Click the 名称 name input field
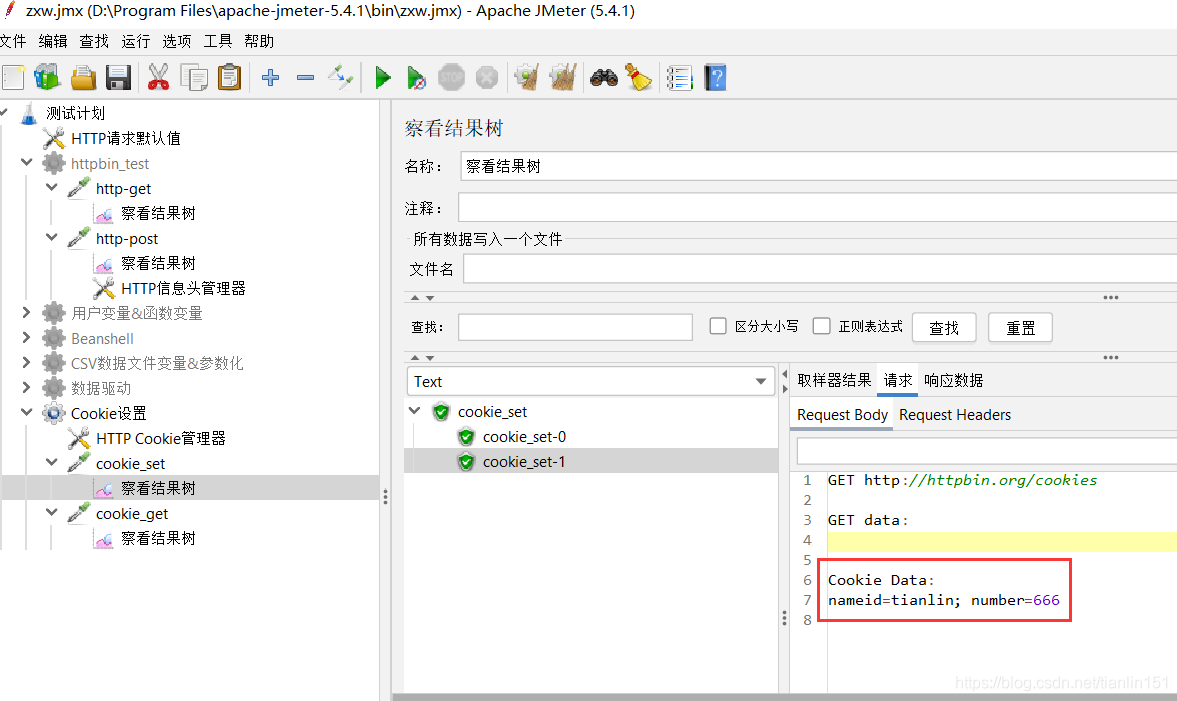 [818, 166]
